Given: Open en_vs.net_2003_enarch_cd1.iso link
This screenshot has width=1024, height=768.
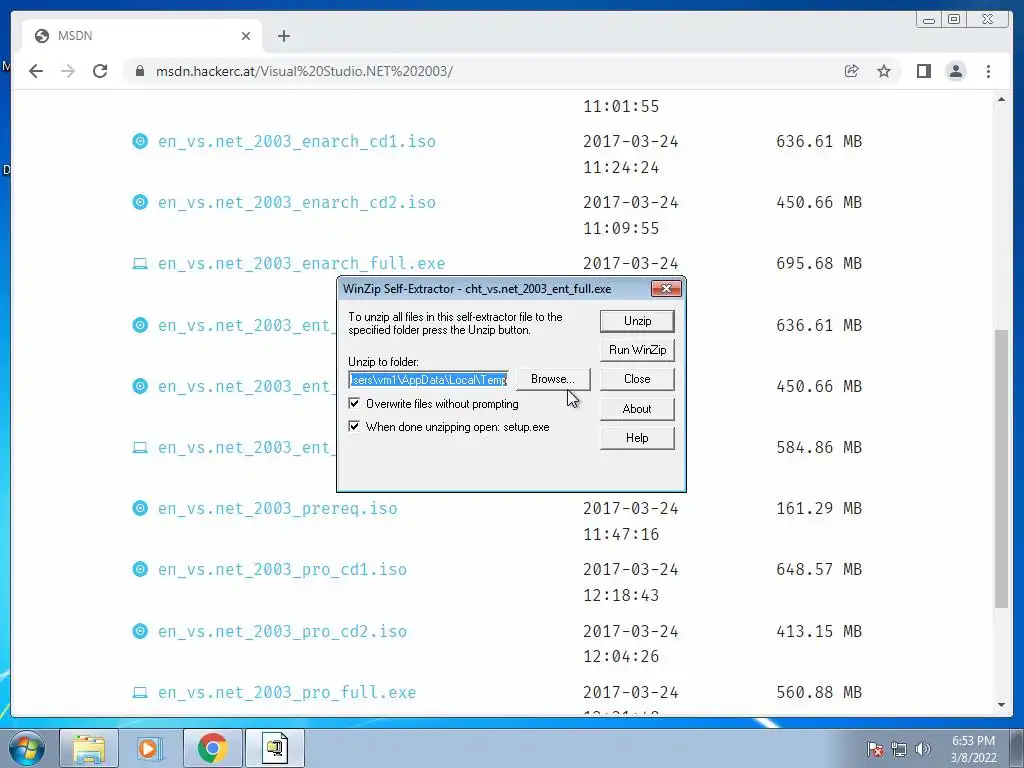Looking at the screenshot, I should (296, 142).
